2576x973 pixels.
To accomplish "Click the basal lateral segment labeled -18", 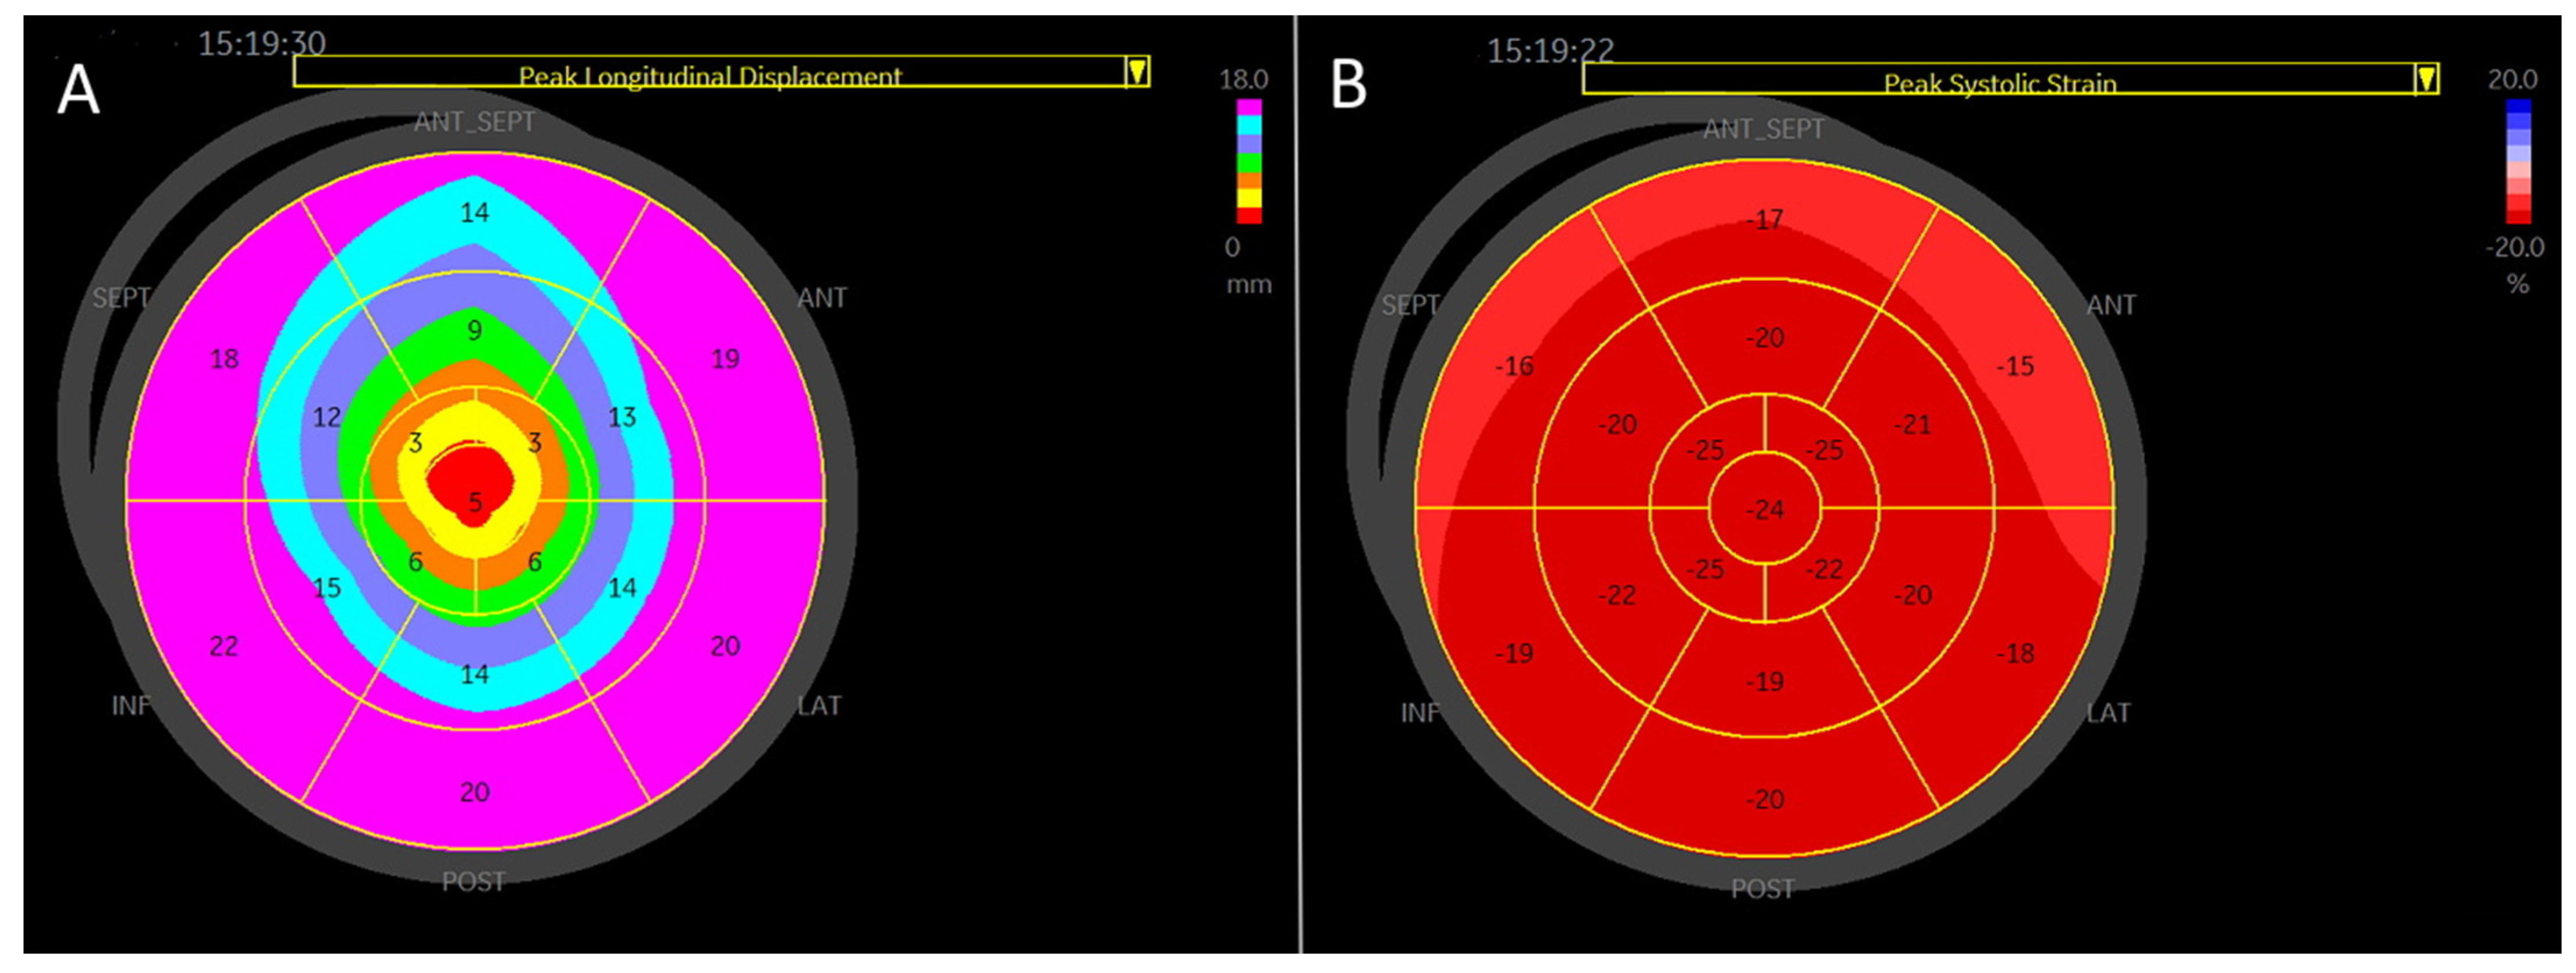I will pyautogui.click(x=2015, y=654).
